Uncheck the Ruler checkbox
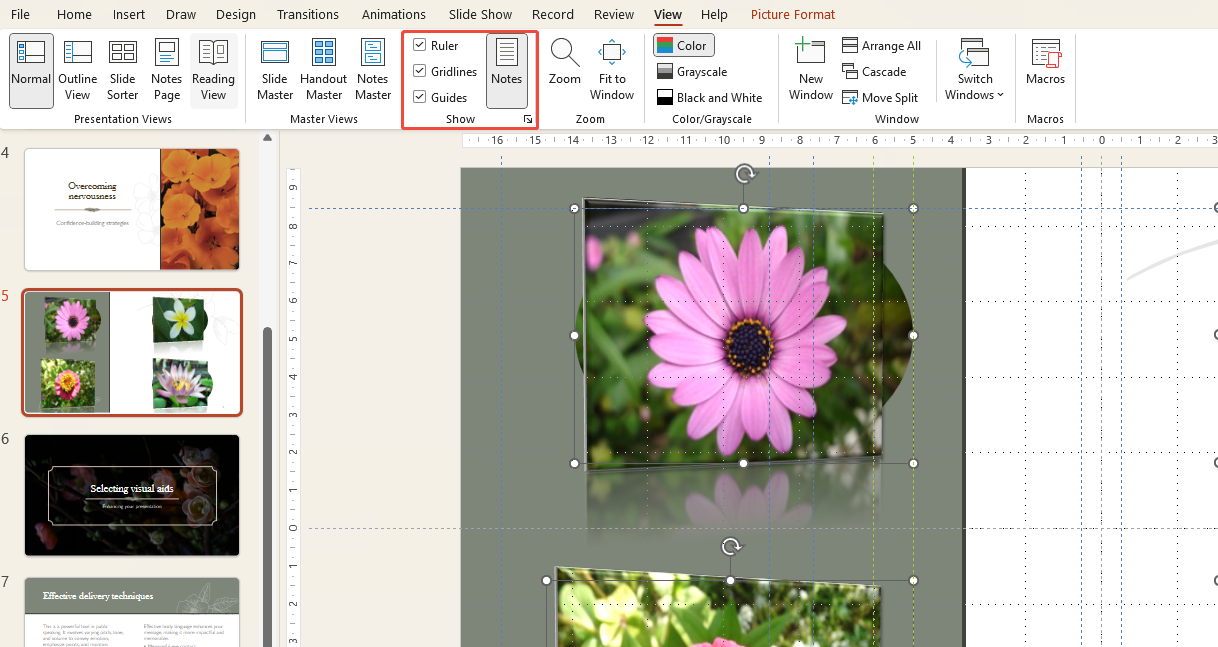 [420, 46]
